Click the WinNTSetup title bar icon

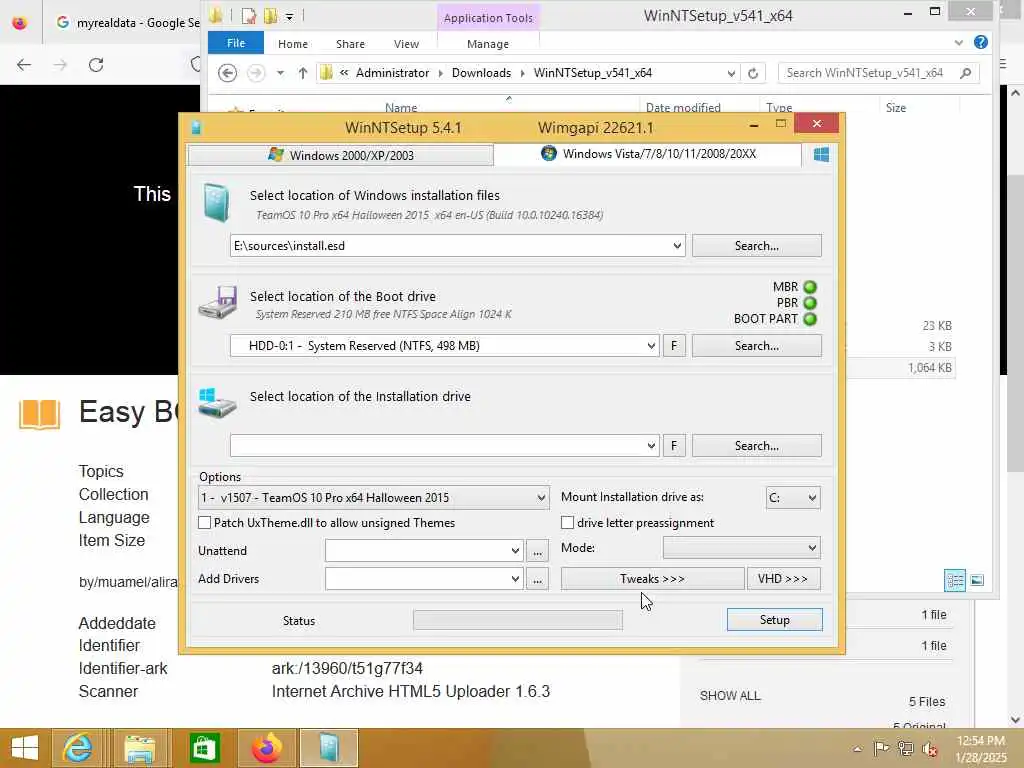coord(196,127)
